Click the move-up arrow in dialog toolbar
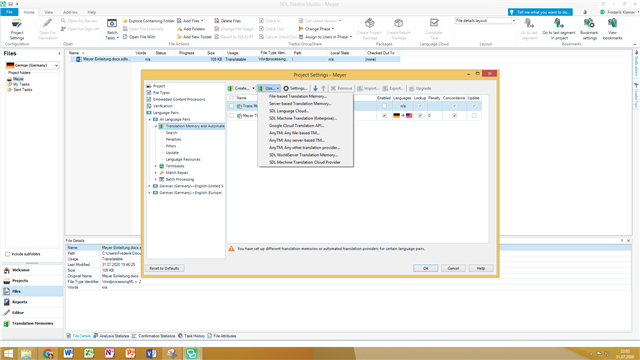Screen dimensions: 640x360 (x=323, y=88)
